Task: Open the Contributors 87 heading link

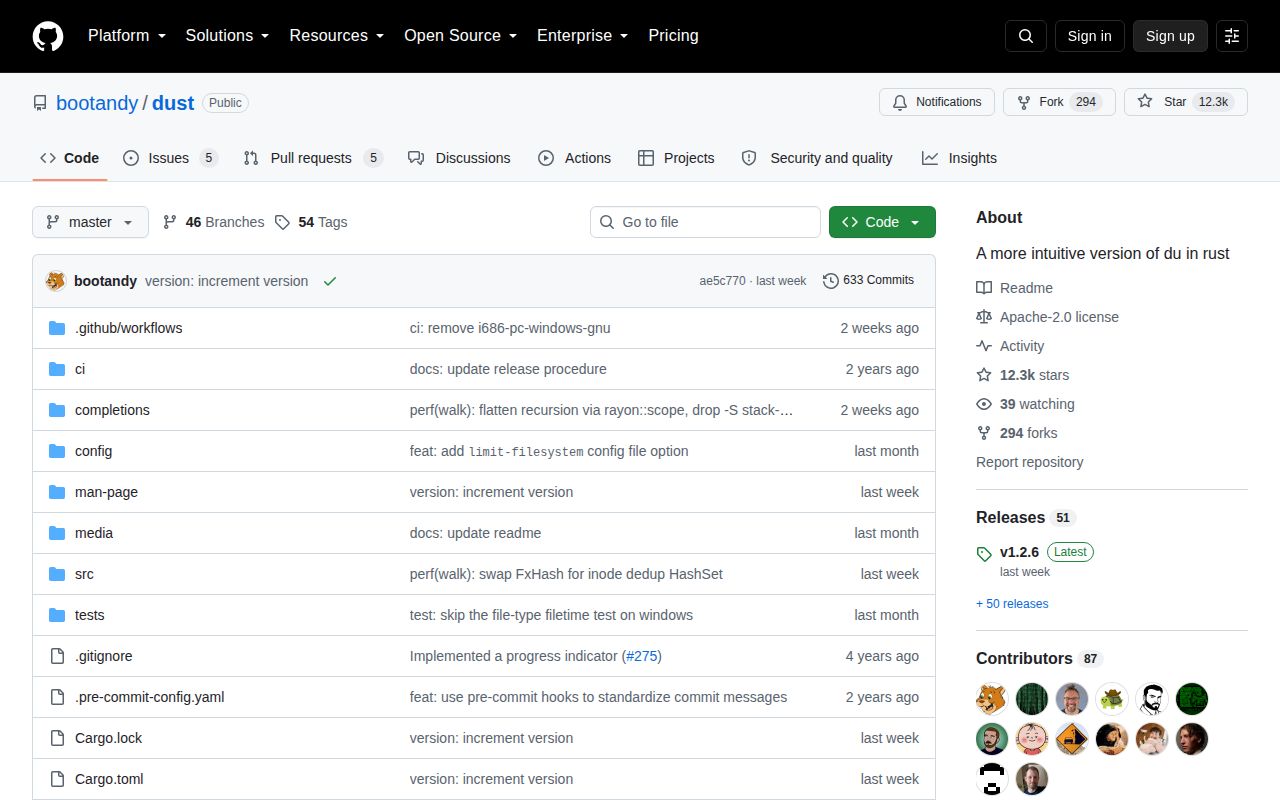Action: [x=1039, y=659]
